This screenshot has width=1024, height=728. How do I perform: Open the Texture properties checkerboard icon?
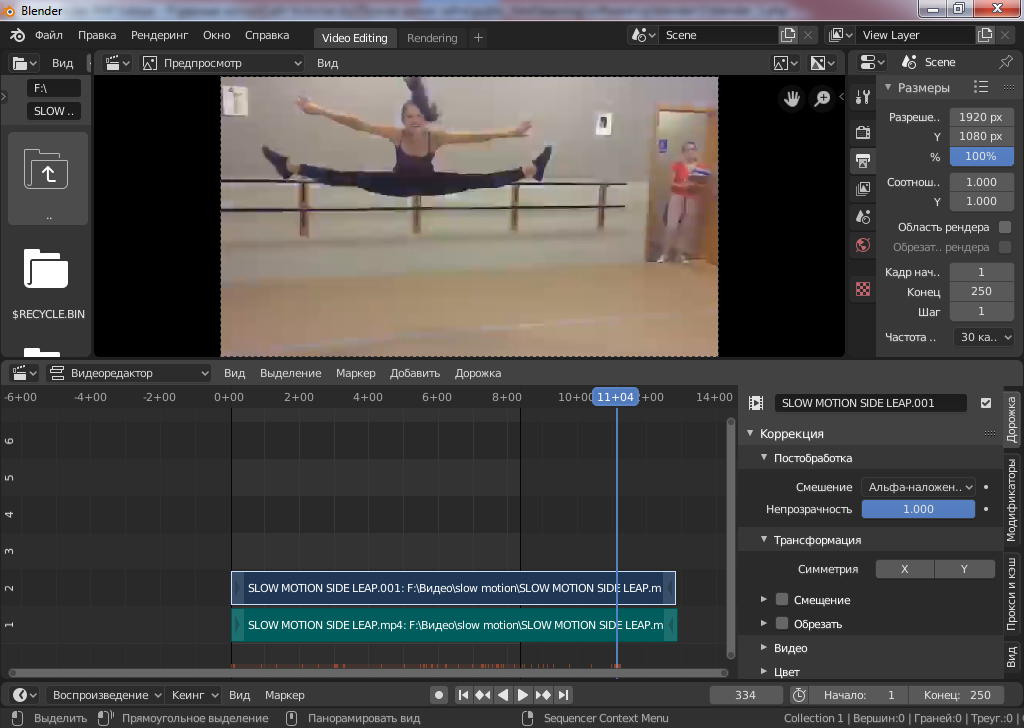point(863,289)
